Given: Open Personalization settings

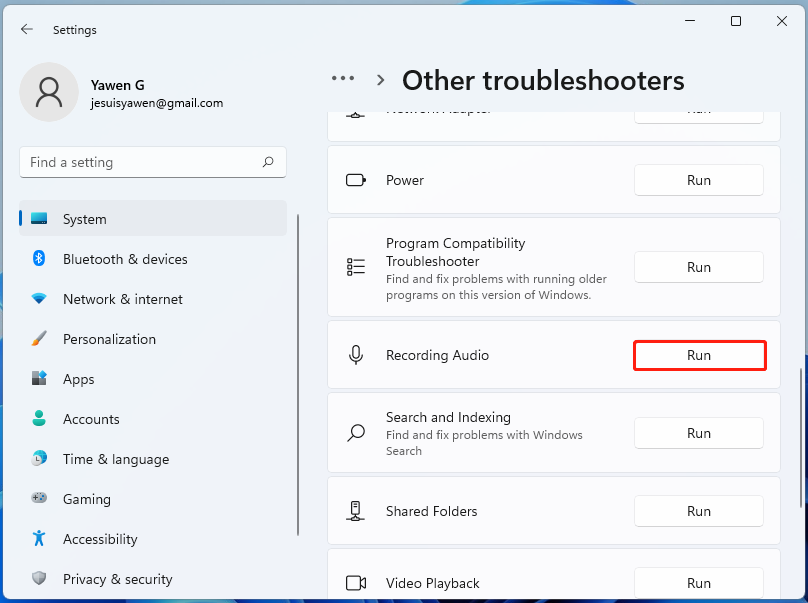Looking at the screenshot, I should [x=153, y=339].
